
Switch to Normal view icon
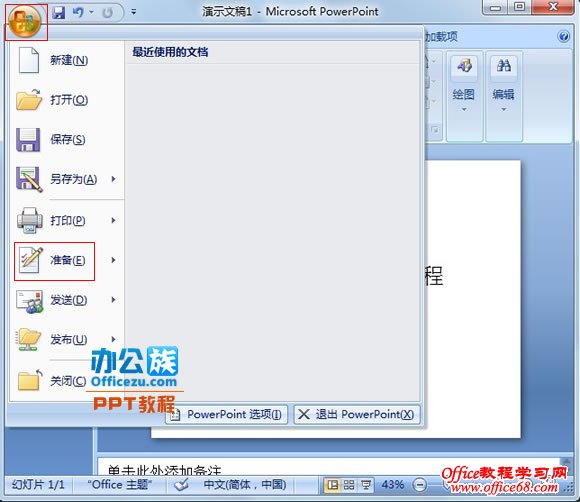(x=332, y=485)
